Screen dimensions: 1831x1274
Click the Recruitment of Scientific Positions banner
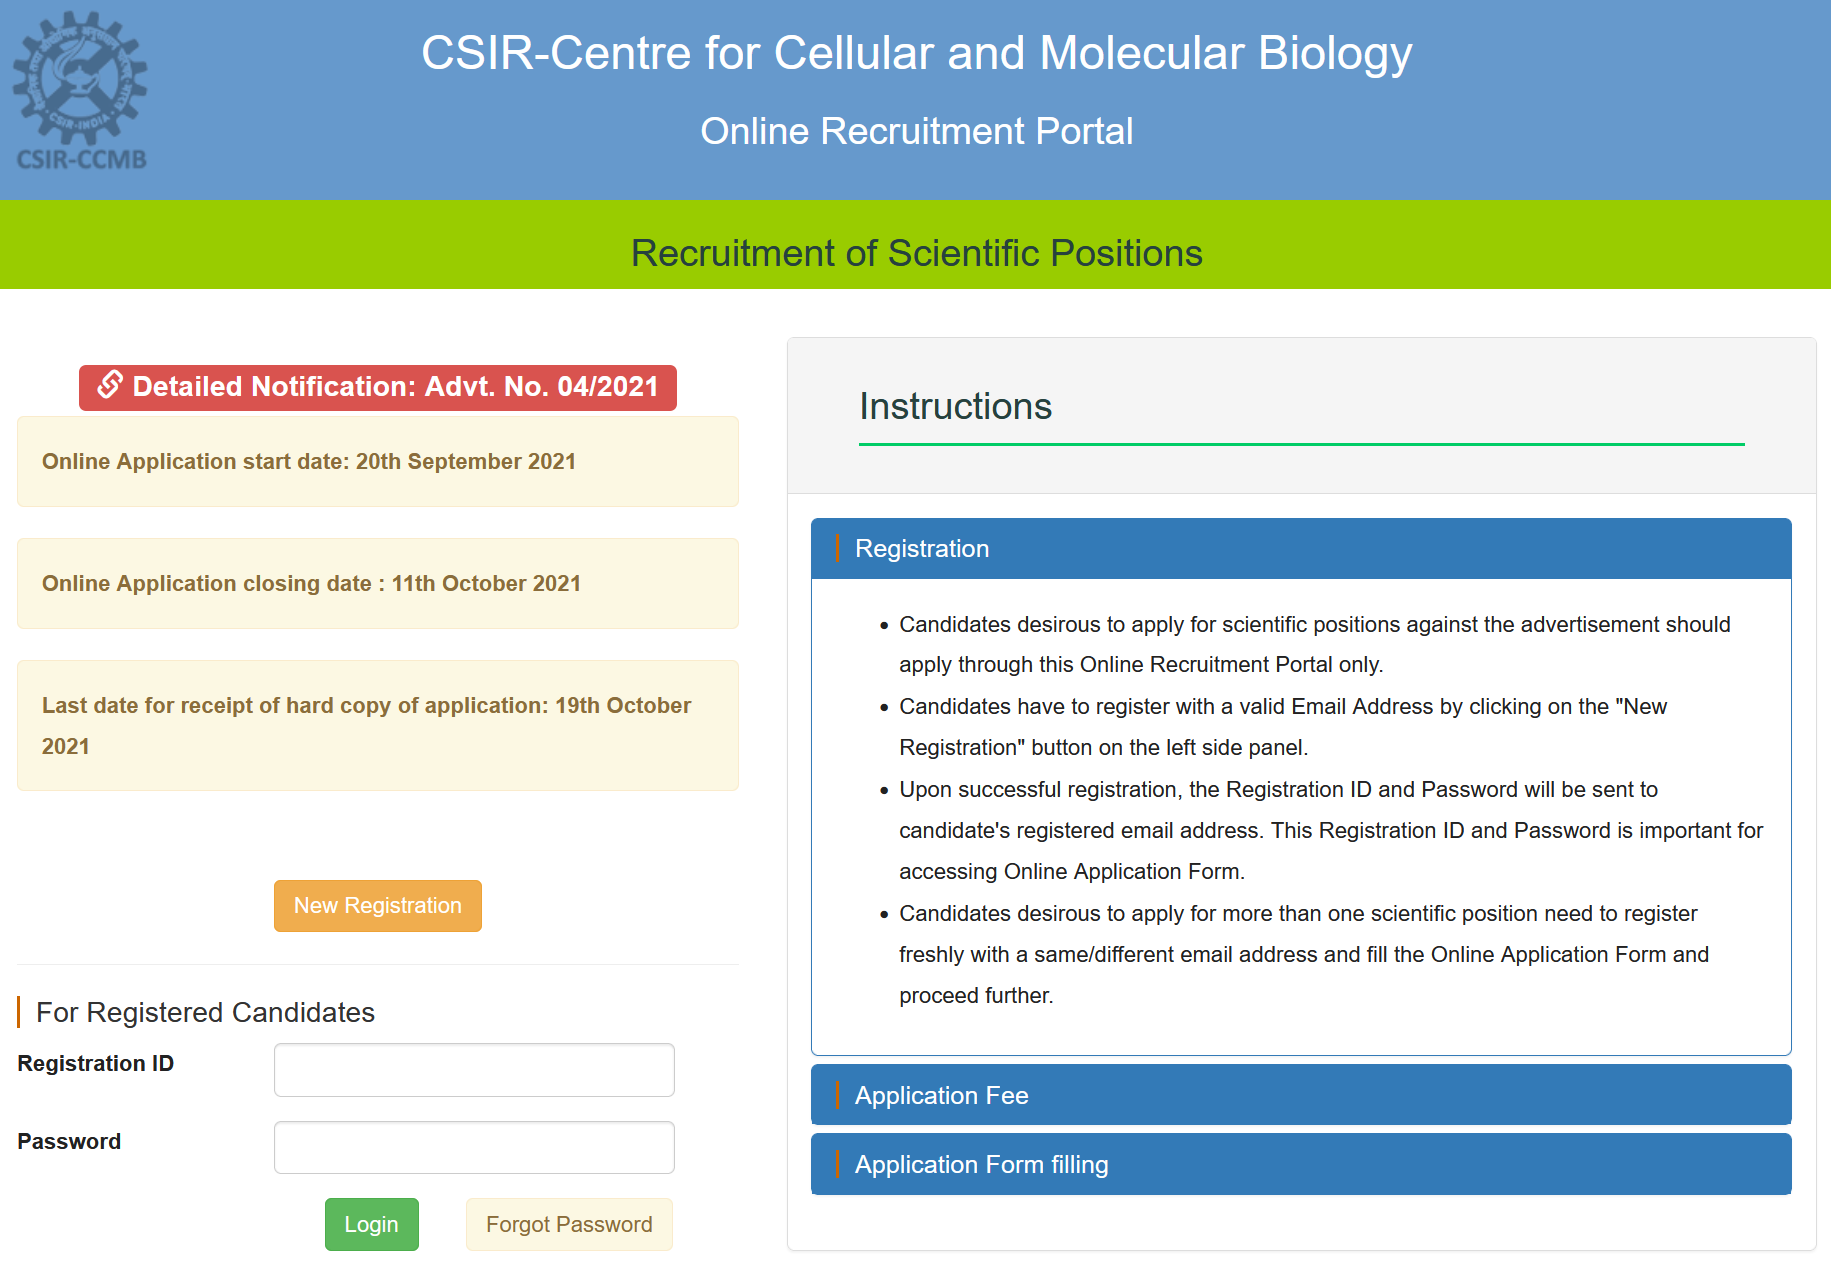tap(915, 252)
